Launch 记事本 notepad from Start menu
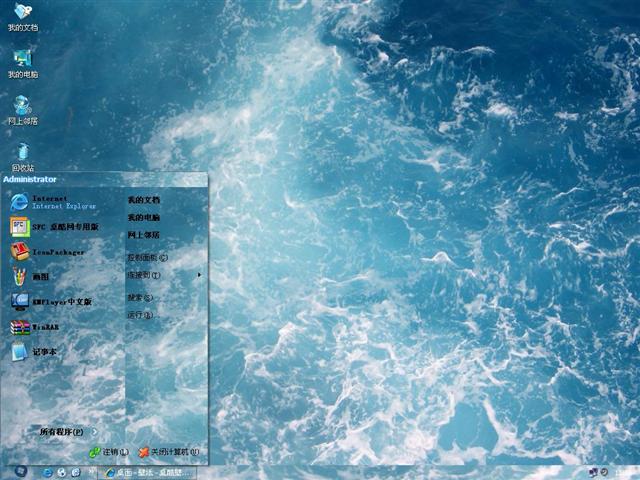This screenshot has width=640, height=480. (x=33, y=352)
